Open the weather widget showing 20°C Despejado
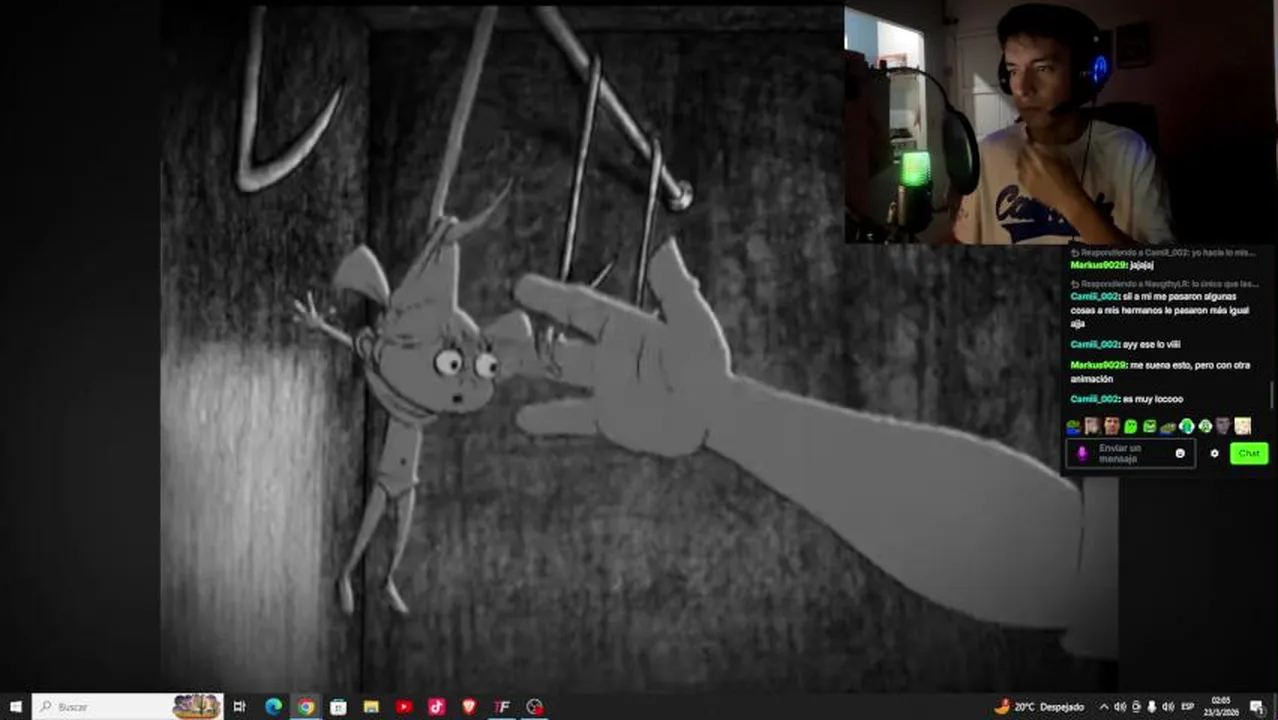 click(1039, 707)
